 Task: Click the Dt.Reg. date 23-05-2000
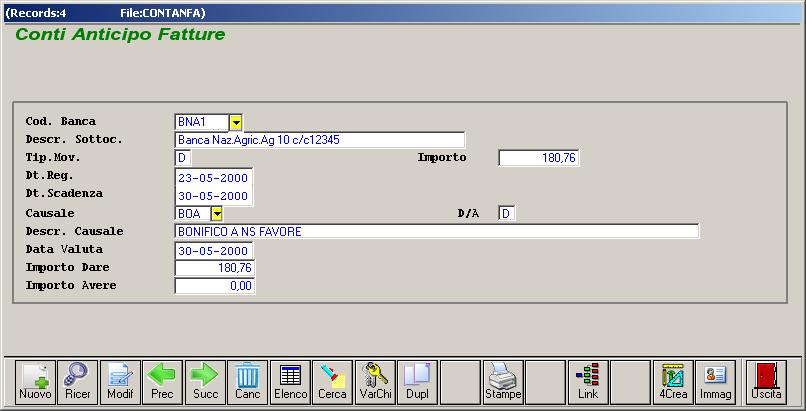click(x=214, y=178)
